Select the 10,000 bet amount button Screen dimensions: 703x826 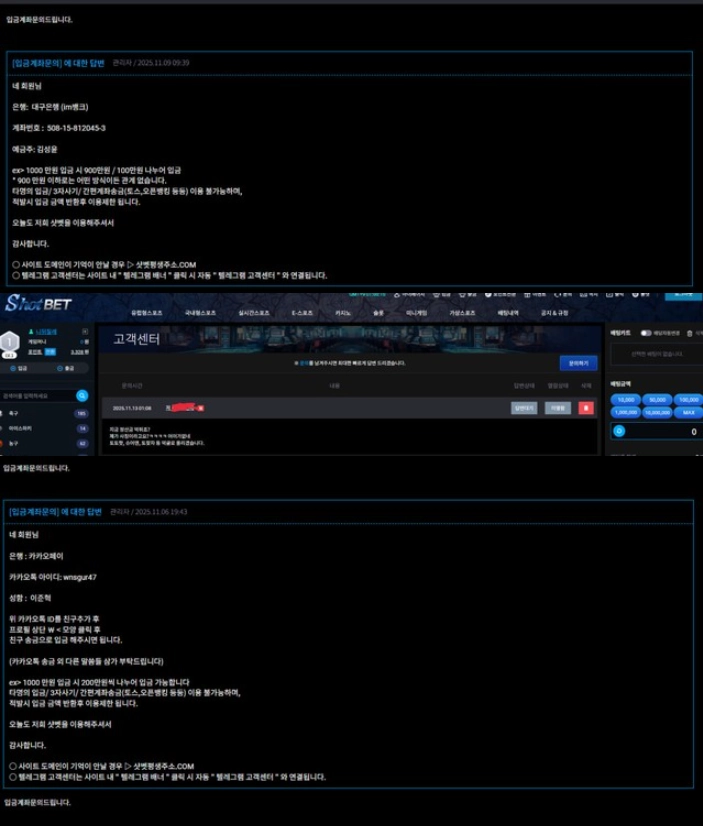tap(626, 399)
